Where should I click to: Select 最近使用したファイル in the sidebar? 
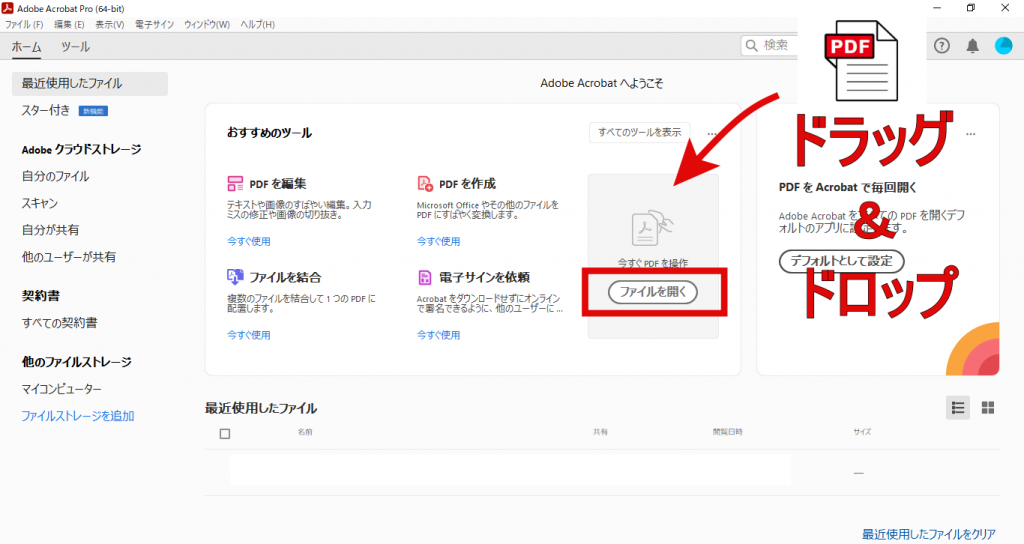click(x=89, y=84)
